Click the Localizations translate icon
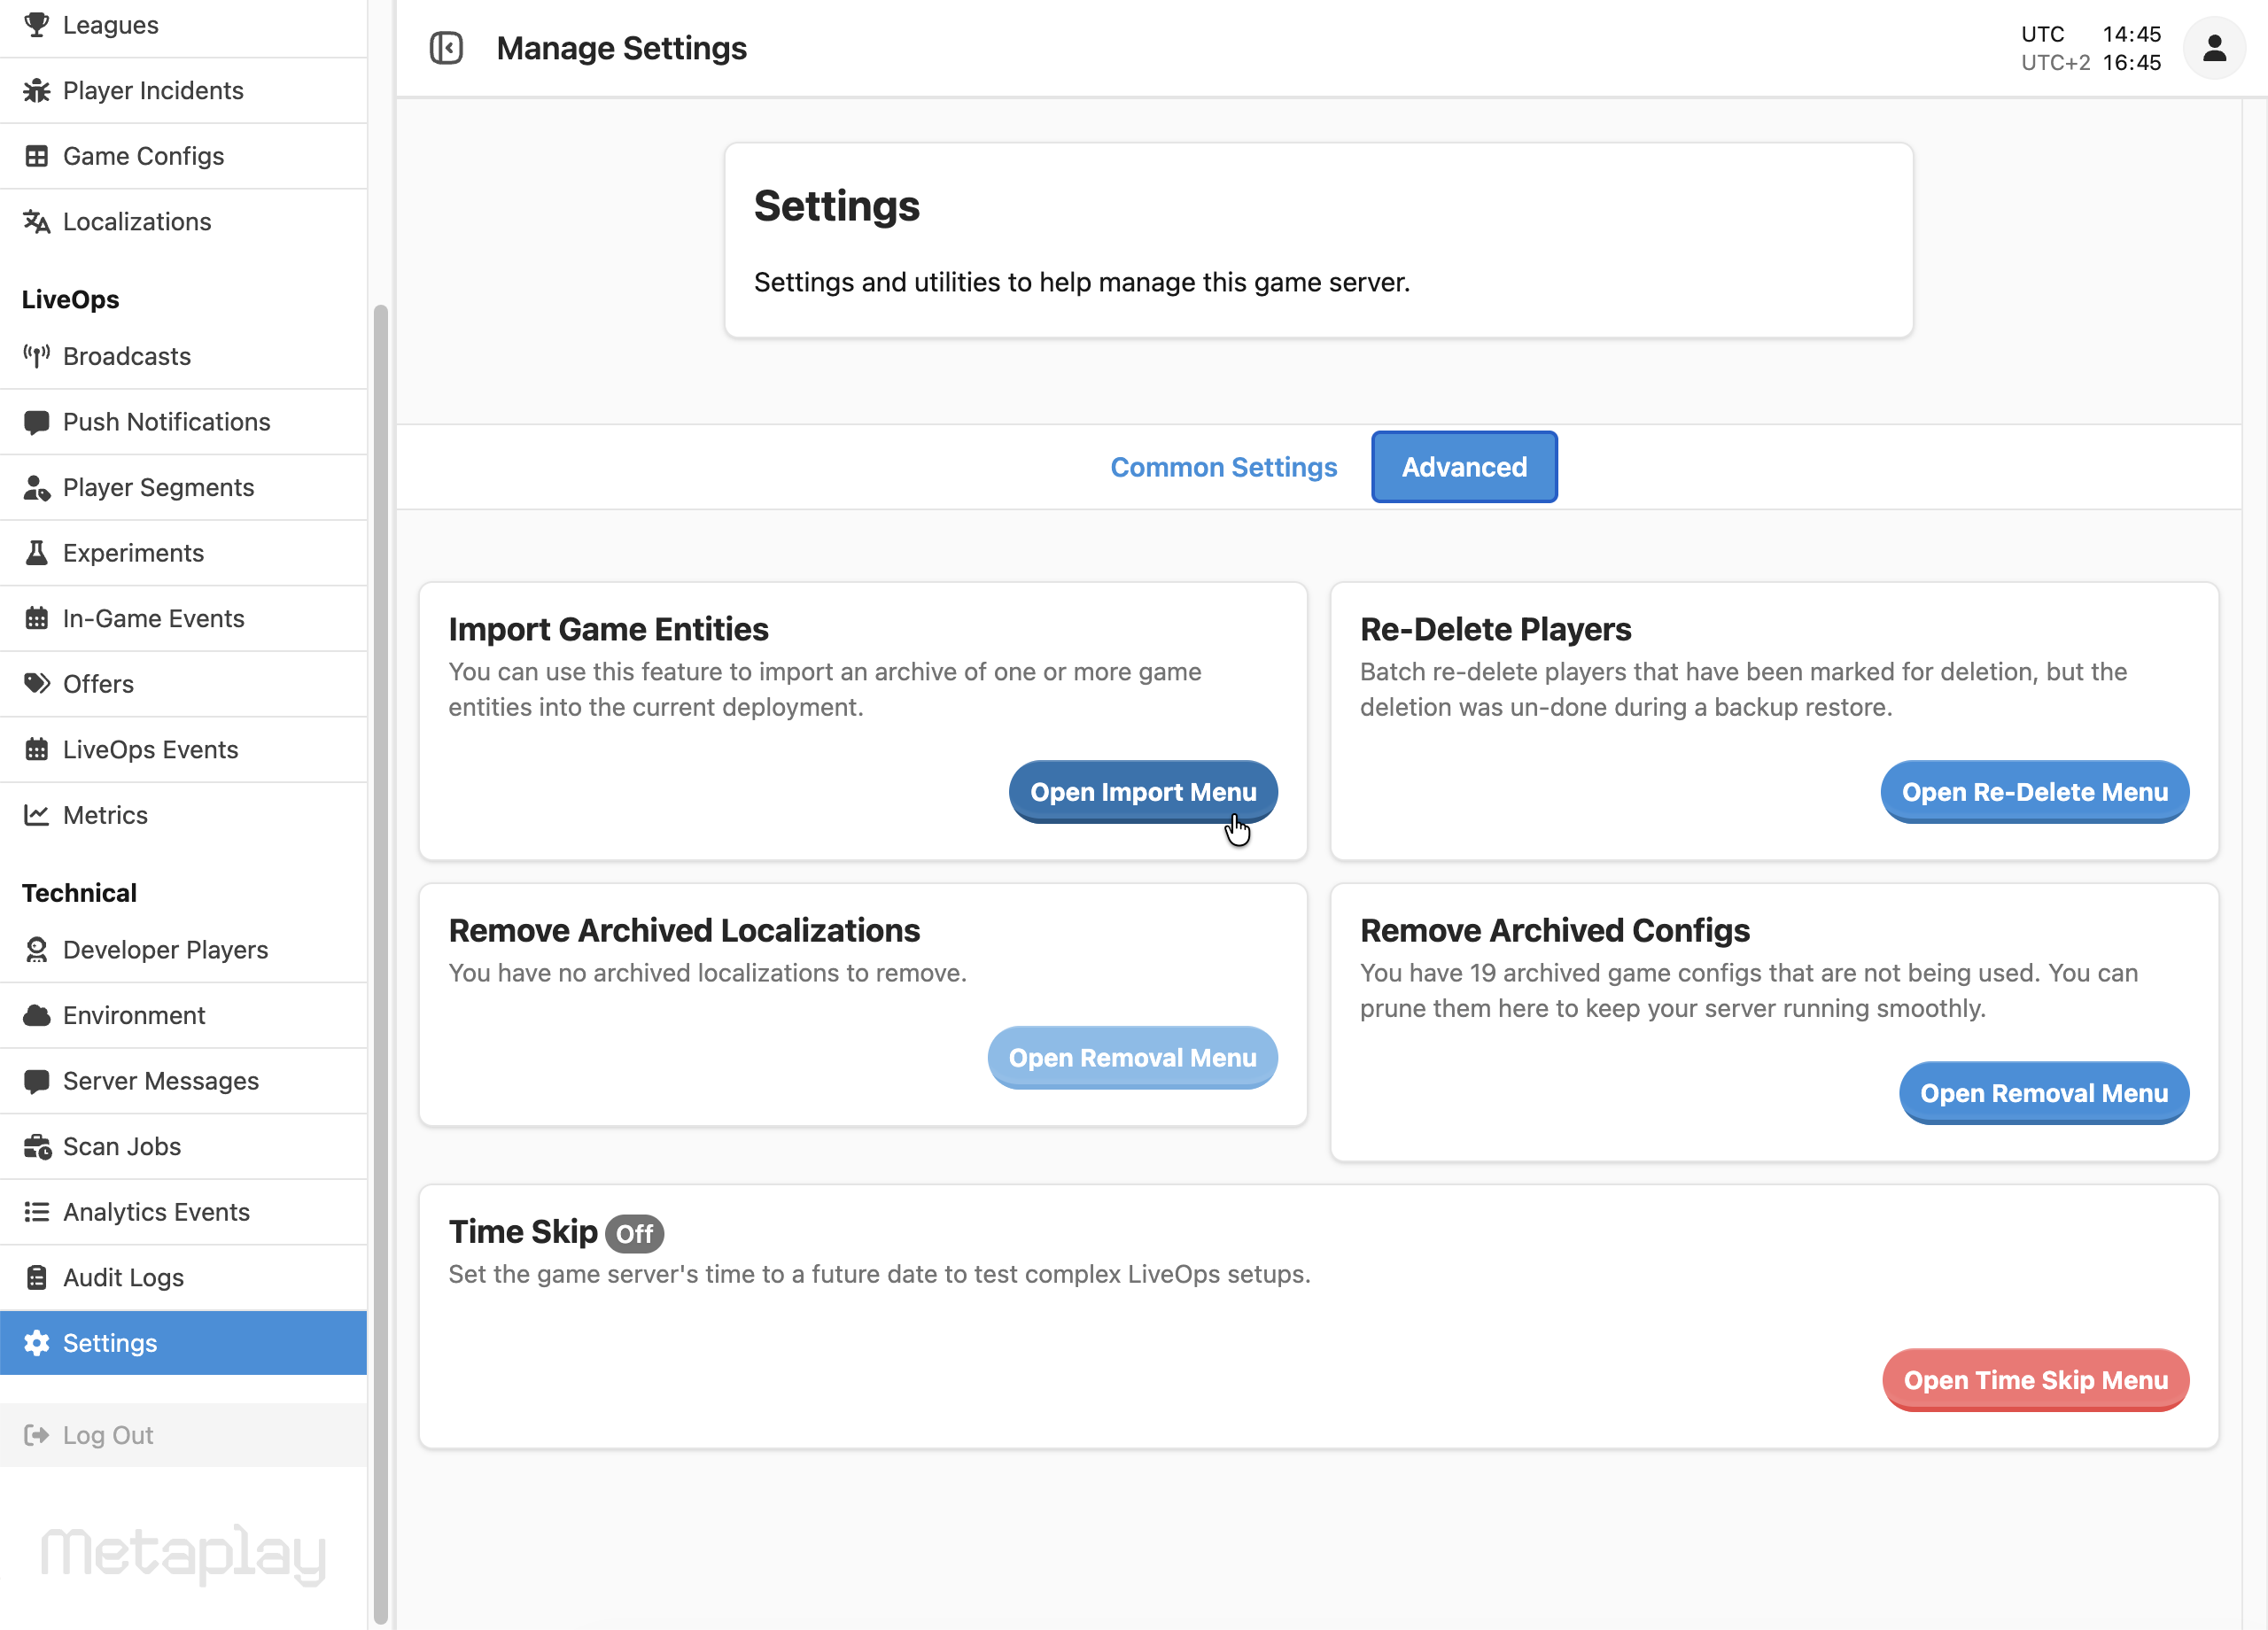This screenshot has height=1630, width=2268. coord(37,222)
